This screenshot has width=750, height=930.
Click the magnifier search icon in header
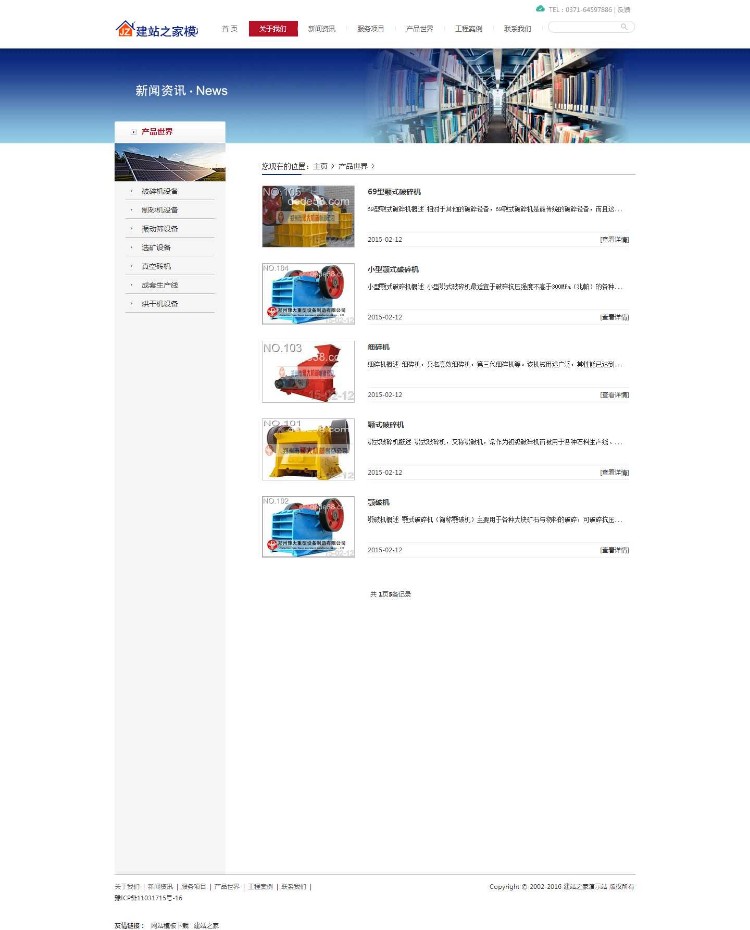[624, 27]
